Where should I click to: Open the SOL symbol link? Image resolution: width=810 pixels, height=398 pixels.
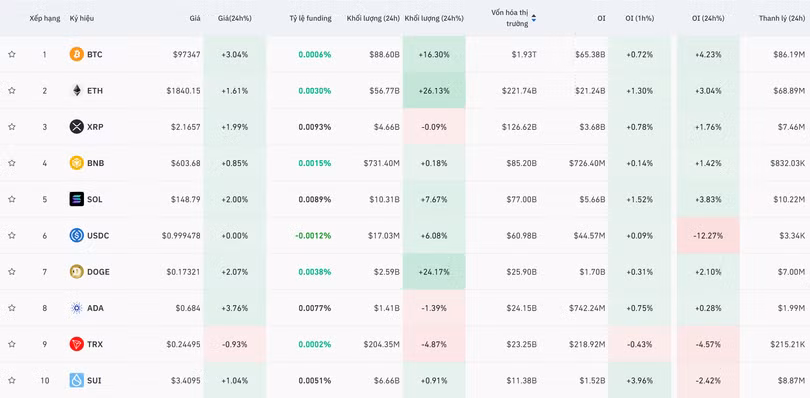pyautogui.click(x=95, y=199)
